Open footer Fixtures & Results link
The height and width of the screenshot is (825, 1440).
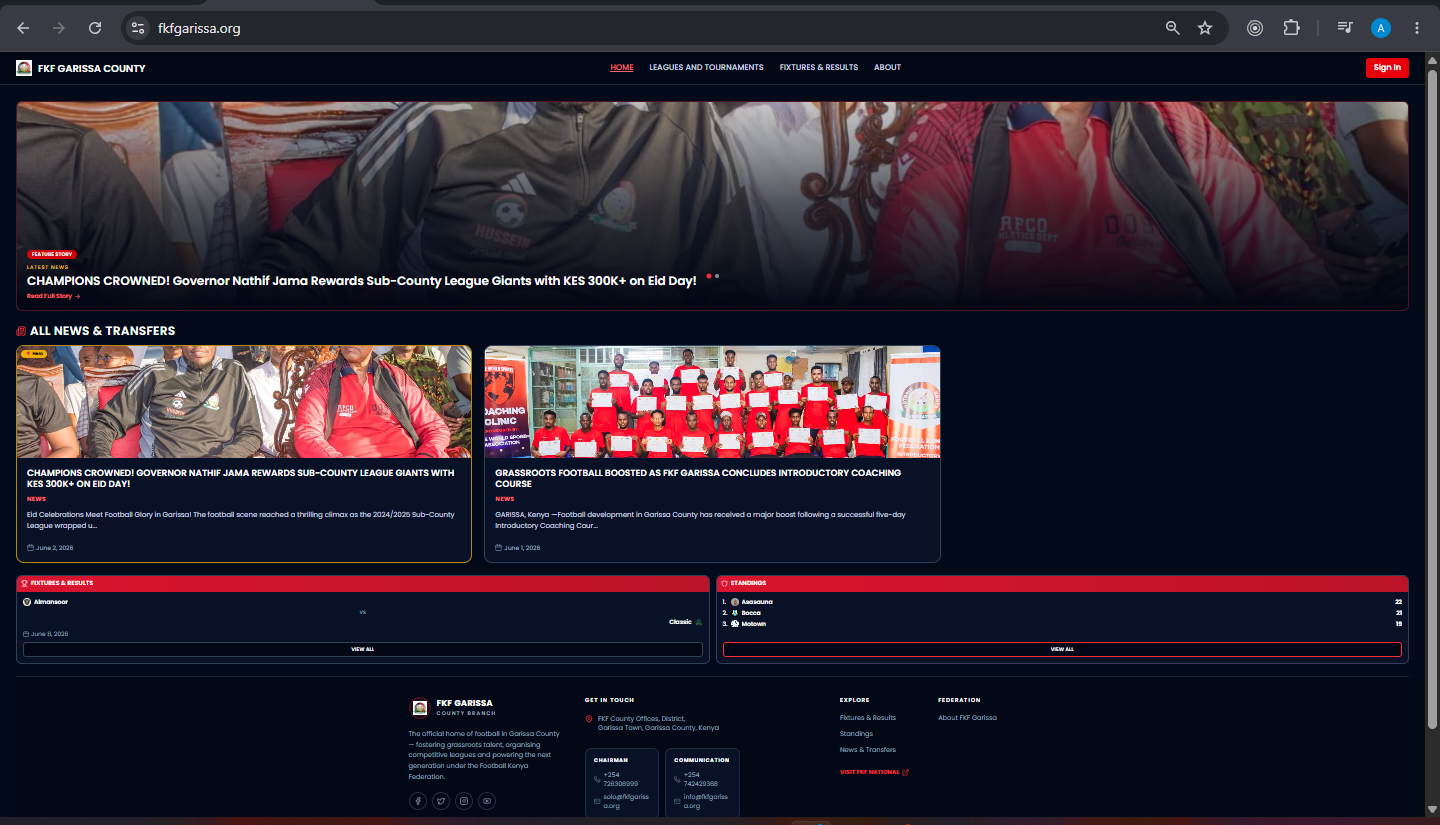point(868,718)
